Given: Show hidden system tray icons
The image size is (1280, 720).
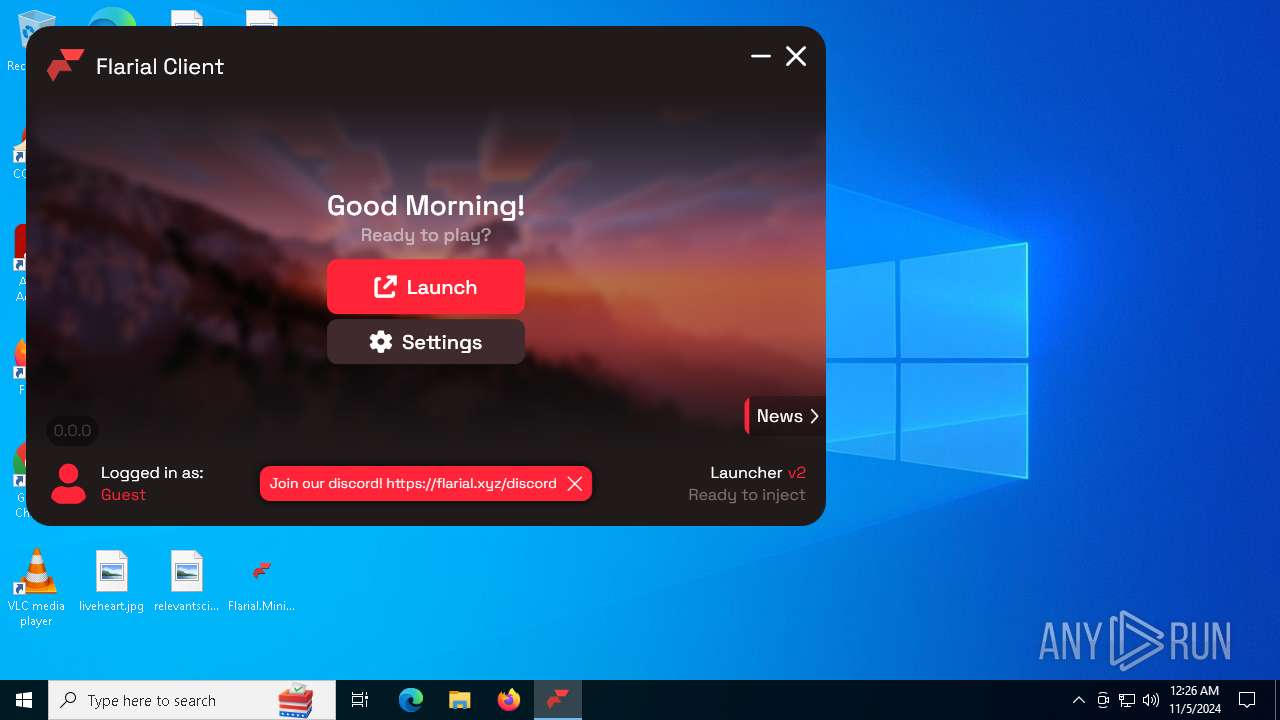Looking at the screenshot, I should click(1078, 700).
